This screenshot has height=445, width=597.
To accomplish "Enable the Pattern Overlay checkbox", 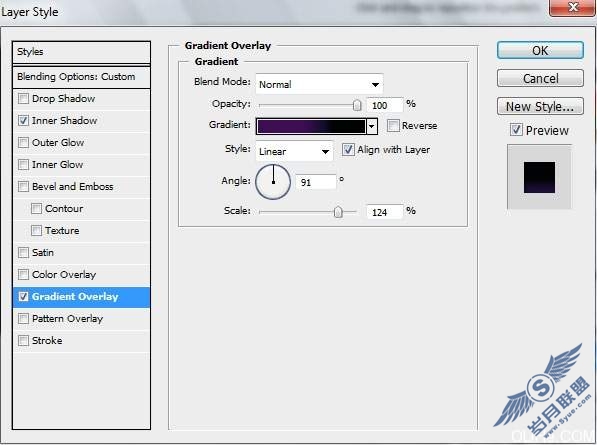I will coord(23,319).
